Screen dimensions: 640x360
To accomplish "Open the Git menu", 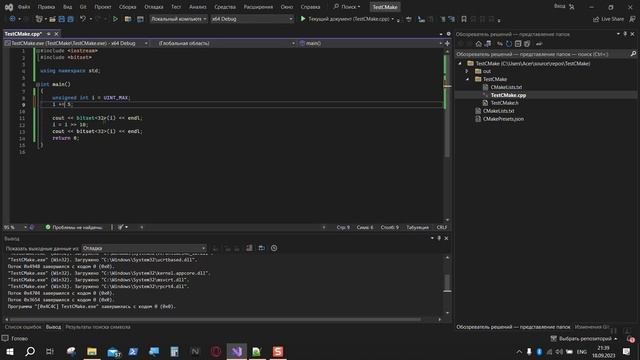I will 83,7.
